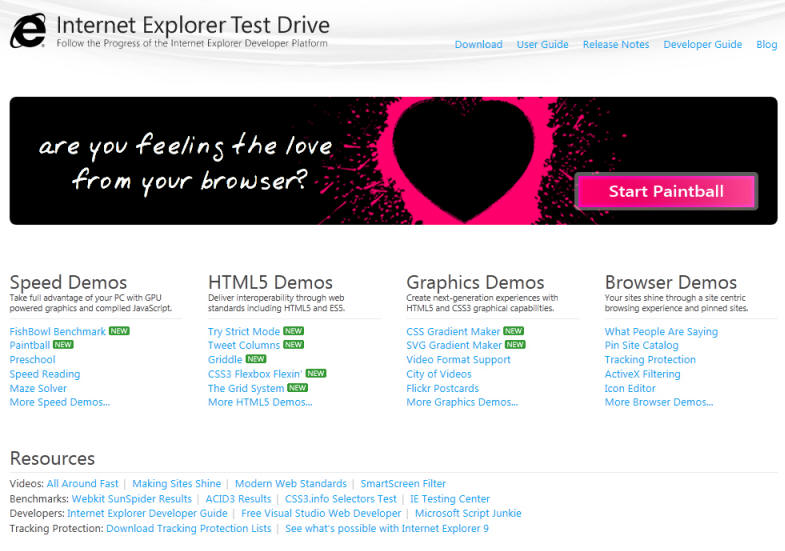Open the ActiveX Filtering demo
Screen dimensions: 785x551
(x=642, y=374)
